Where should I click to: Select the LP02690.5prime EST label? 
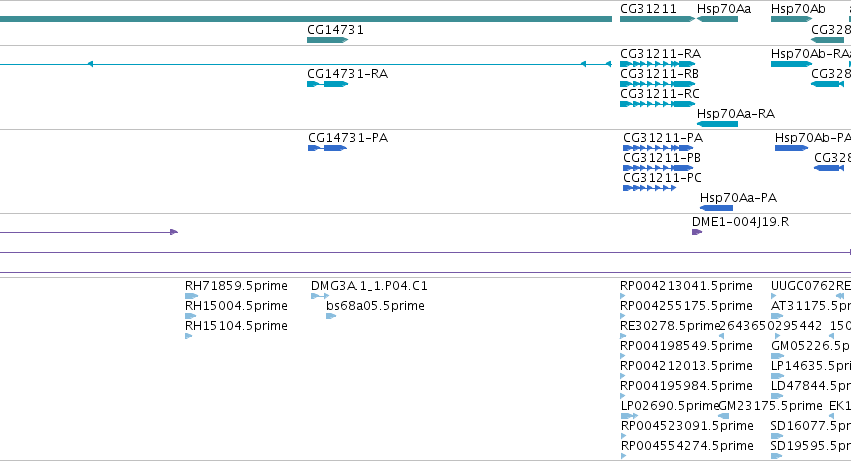pyautogui.click(x=670, y=407)
